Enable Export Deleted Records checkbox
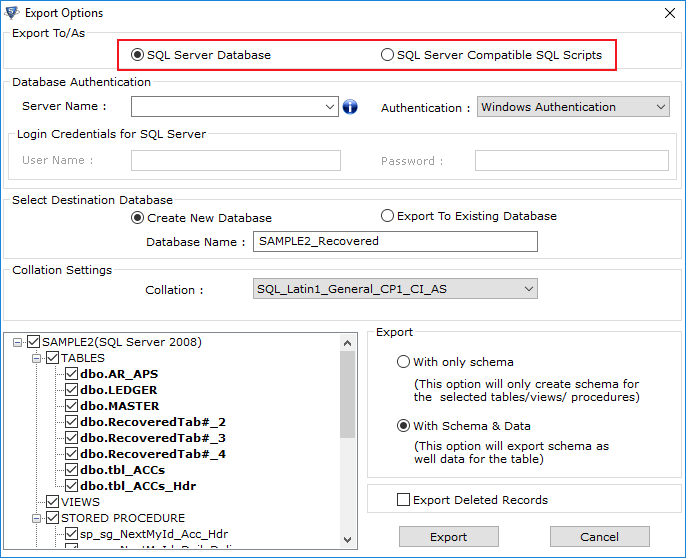Screen dimensions: 686x558 403,499
